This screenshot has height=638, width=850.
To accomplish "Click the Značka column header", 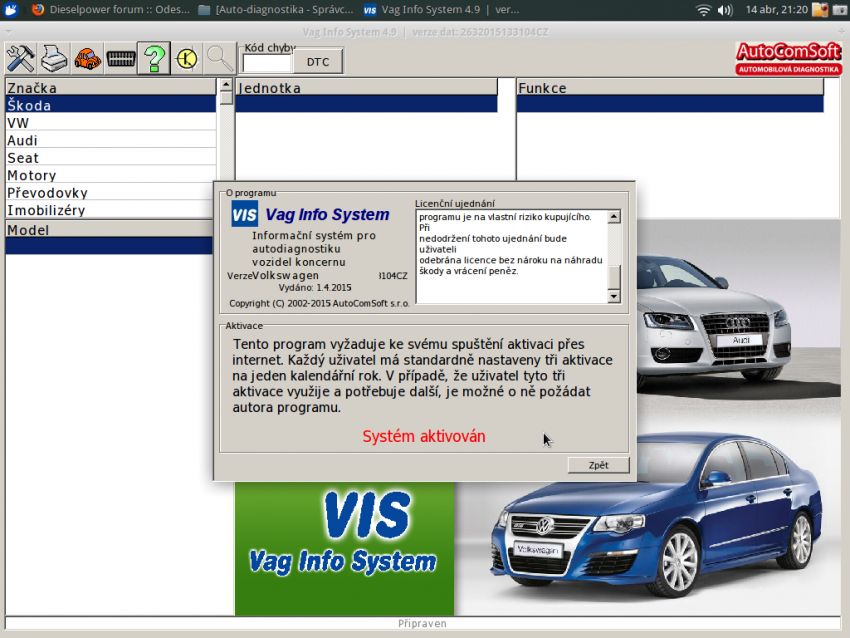I will click(x=111, y=87).
